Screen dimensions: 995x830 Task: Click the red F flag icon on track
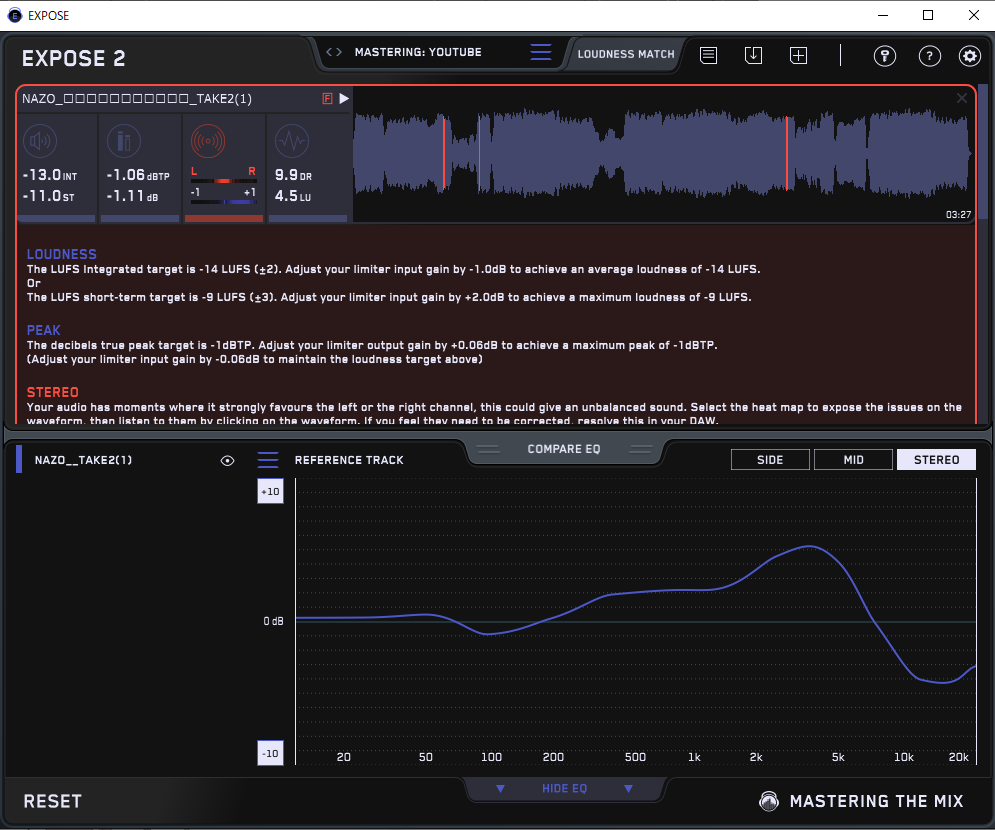(x=327, y=98)
